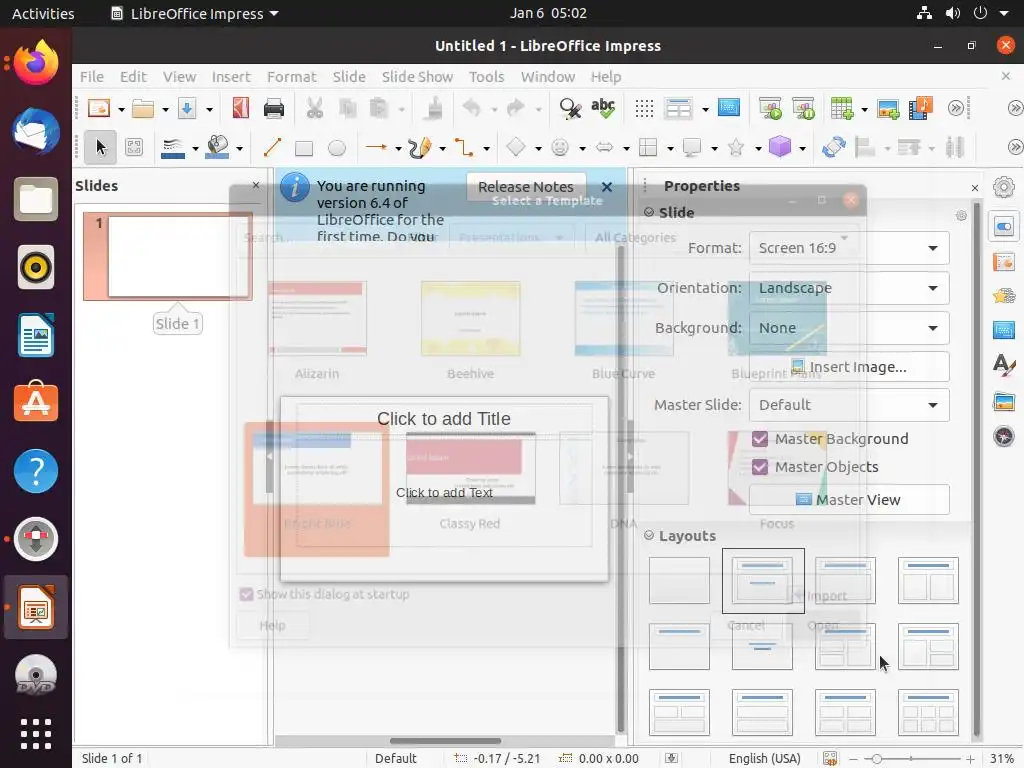Image resolution: width=1024 pixels, height=768 pixels.
Task: Select the Ellipse drawing tool
Action: (x=336, y=148)
